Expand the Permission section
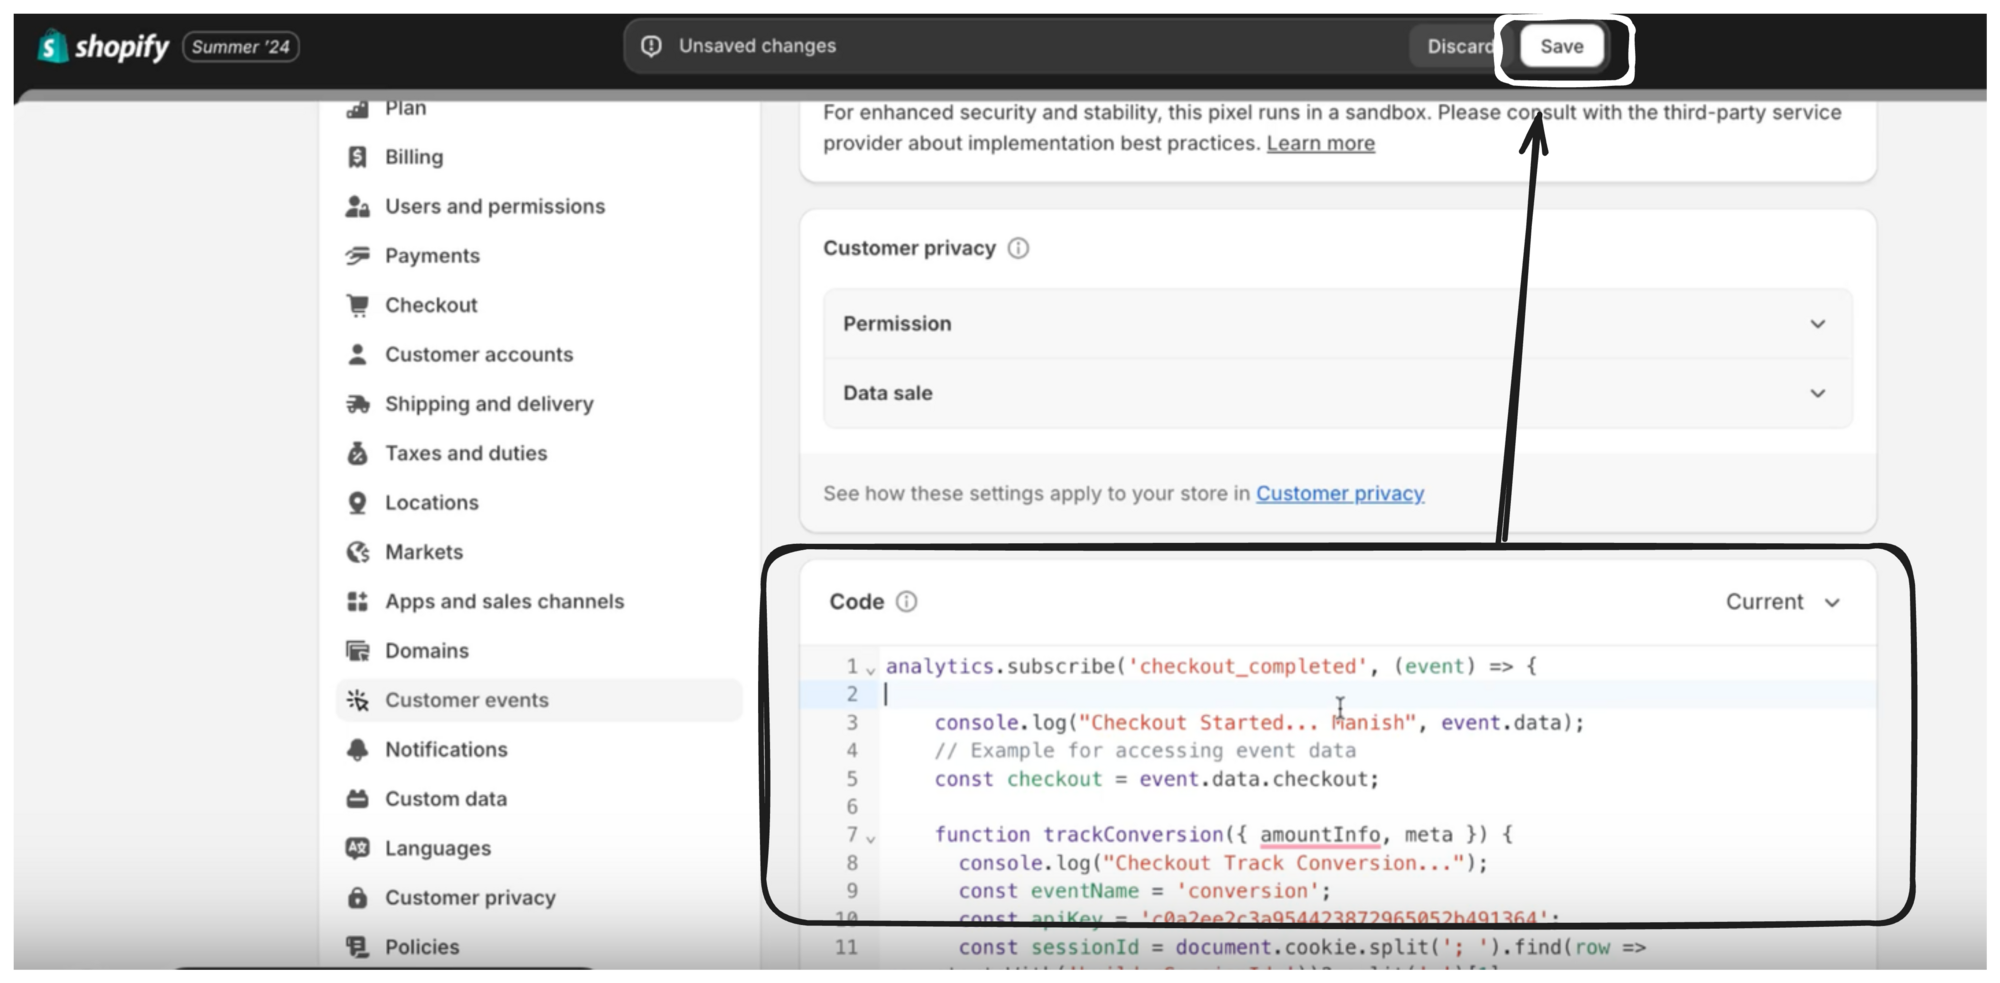 (x=1337, y=324)
